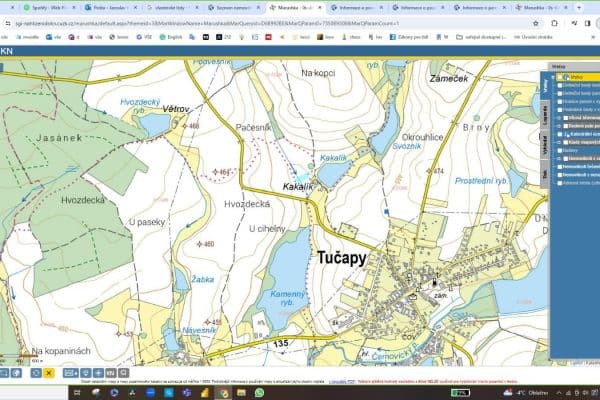Open the Windows Start menu
This screenshot has height=400, width=600.
point(76,393)
